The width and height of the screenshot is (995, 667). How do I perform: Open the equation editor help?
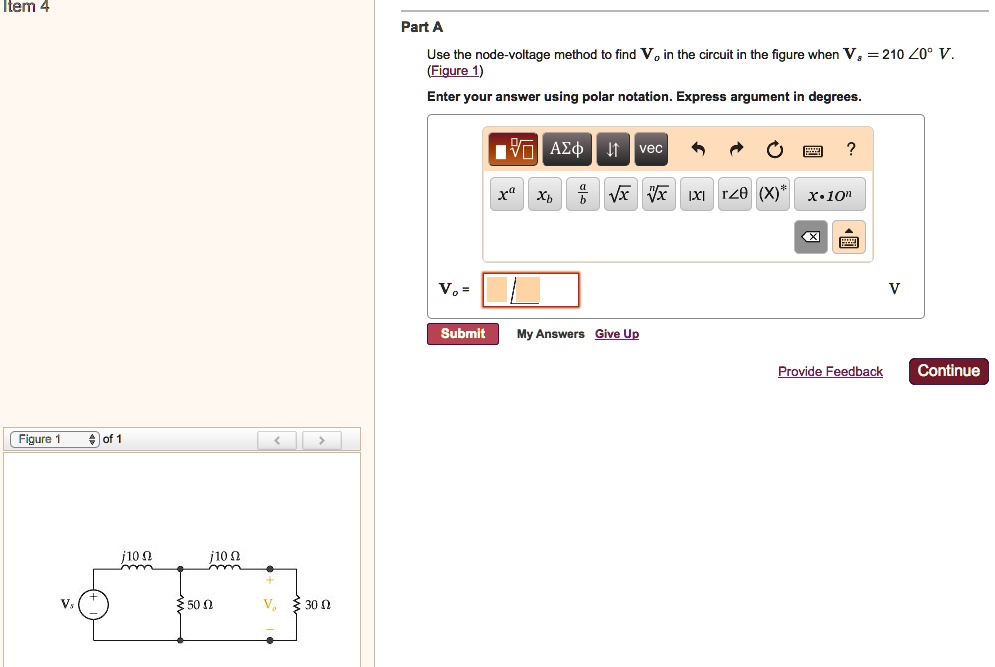click(849, 148)
